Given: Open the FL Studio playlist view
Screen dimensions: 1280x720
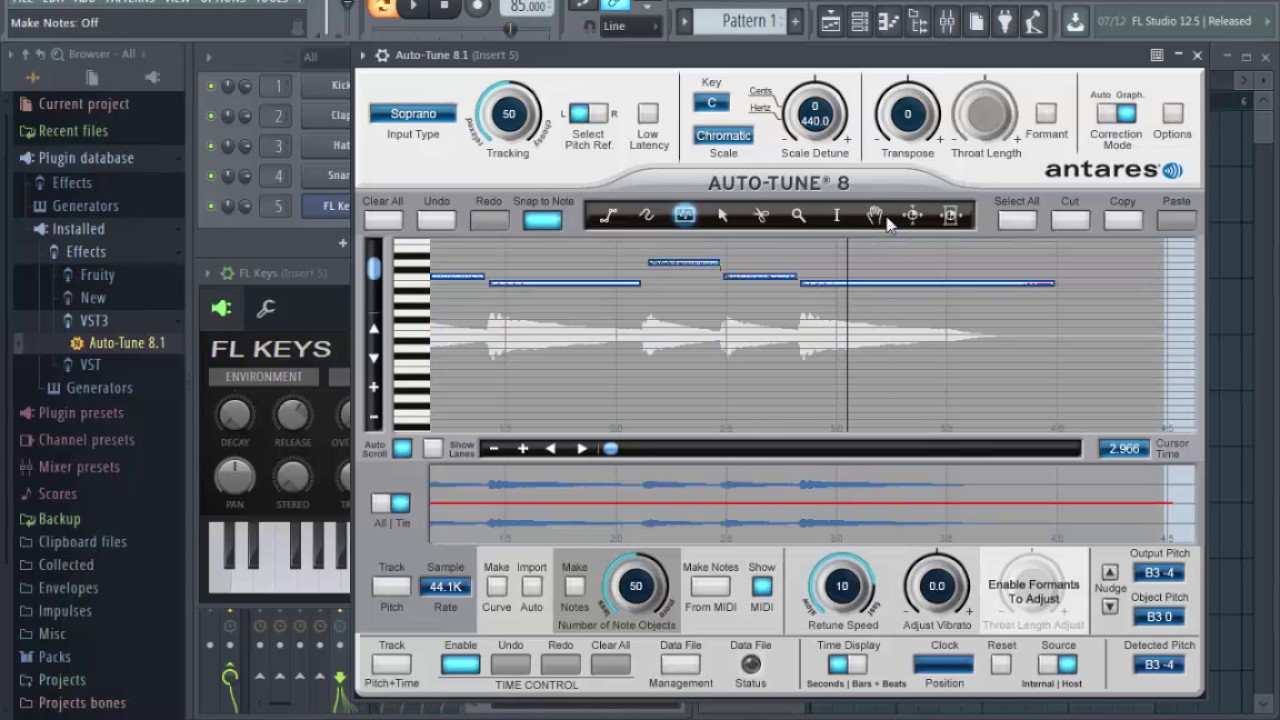Looking at the screenshot, I should pyautogui.click(x=829, y=20).
